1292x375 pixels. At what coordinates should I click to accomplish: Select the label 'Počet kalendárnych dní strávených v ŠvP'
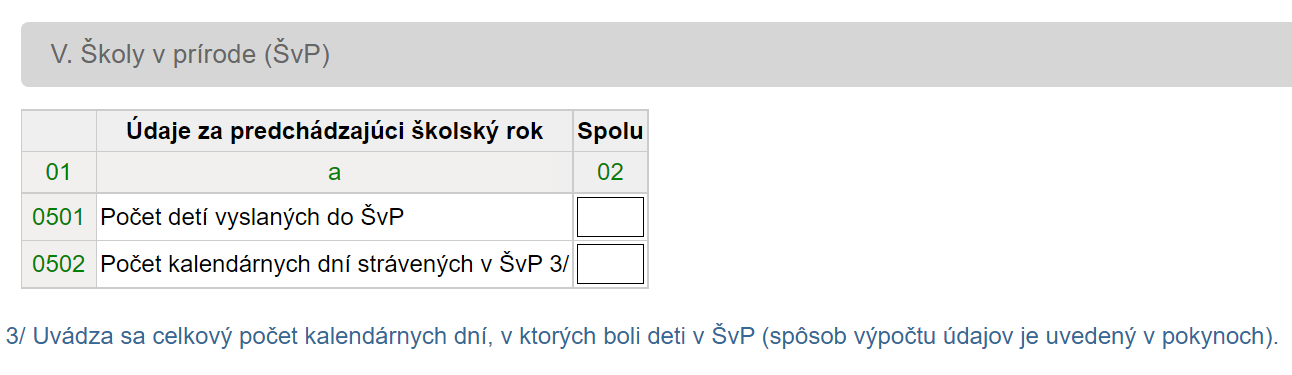(x=321, y=265)
